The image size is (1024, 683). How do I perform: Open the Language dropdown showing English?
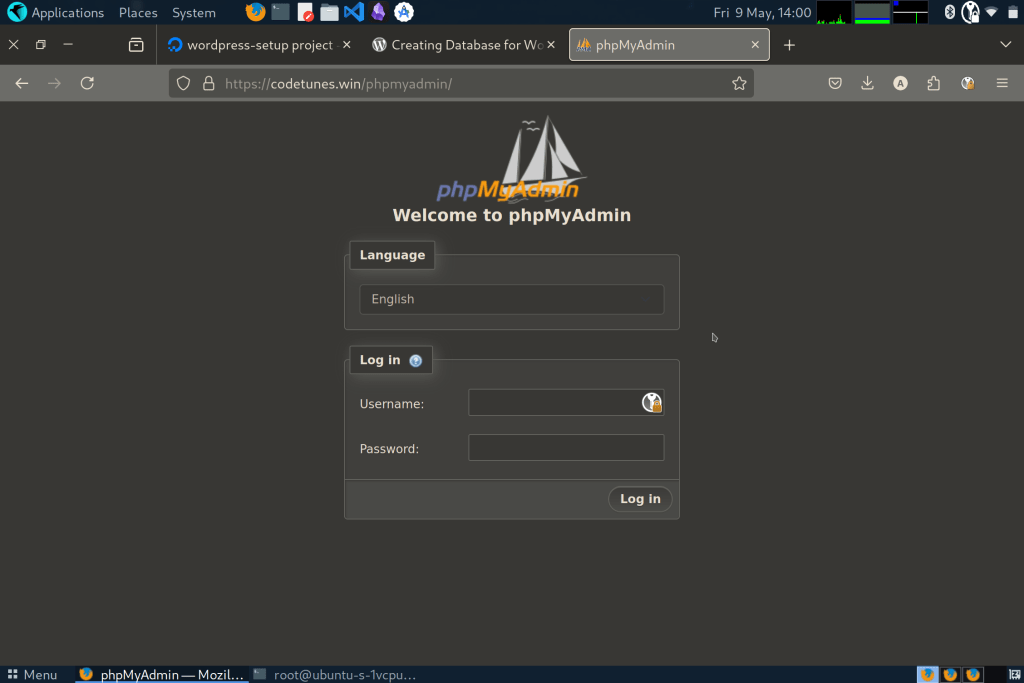[x=511, y=299]
